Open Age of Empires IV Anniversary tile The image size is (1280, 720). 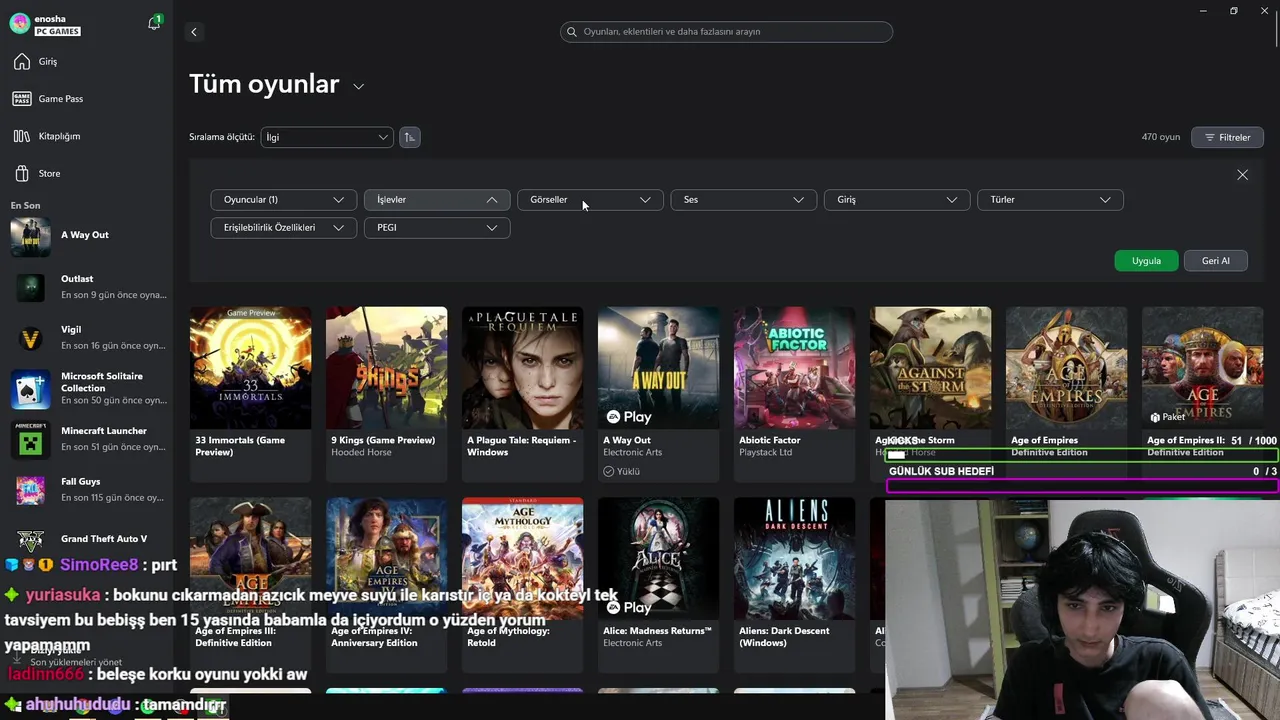[386, 585]
